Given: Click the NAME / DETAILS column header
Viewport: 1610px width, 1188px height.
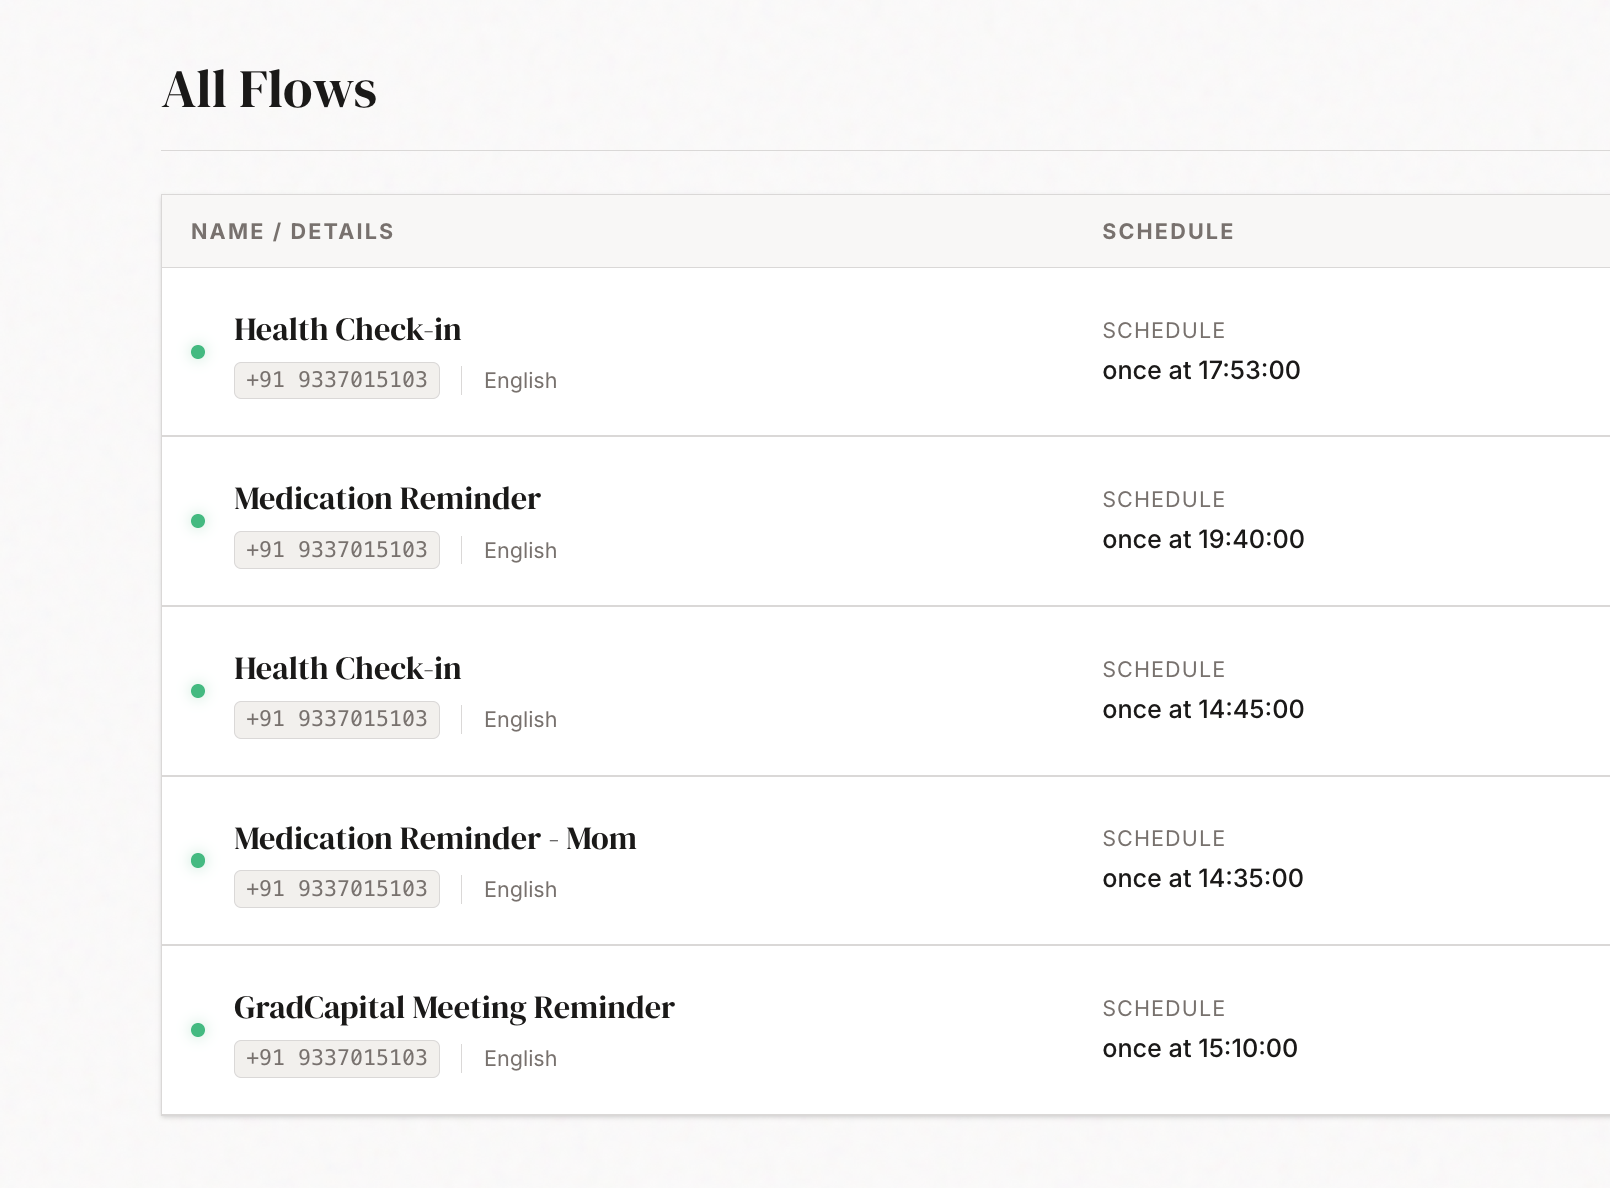Looking at the screenshot, I should (x=292, y=232).
